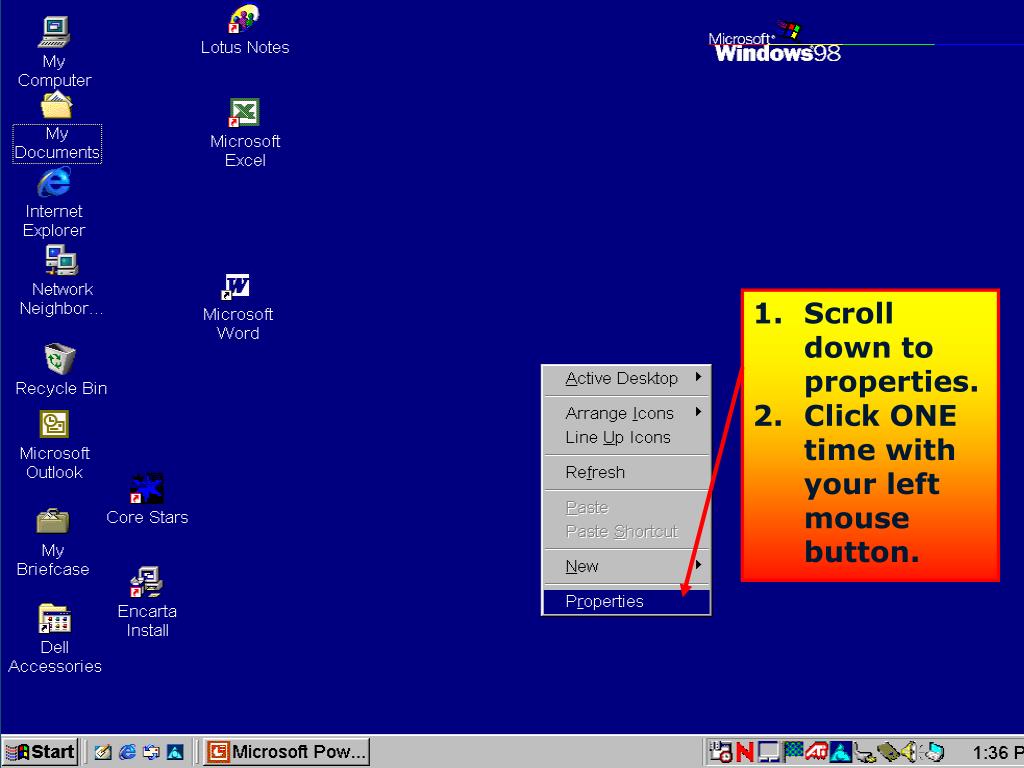
Task: Select the Network Neighborhood icon
Action: [61, 281]
